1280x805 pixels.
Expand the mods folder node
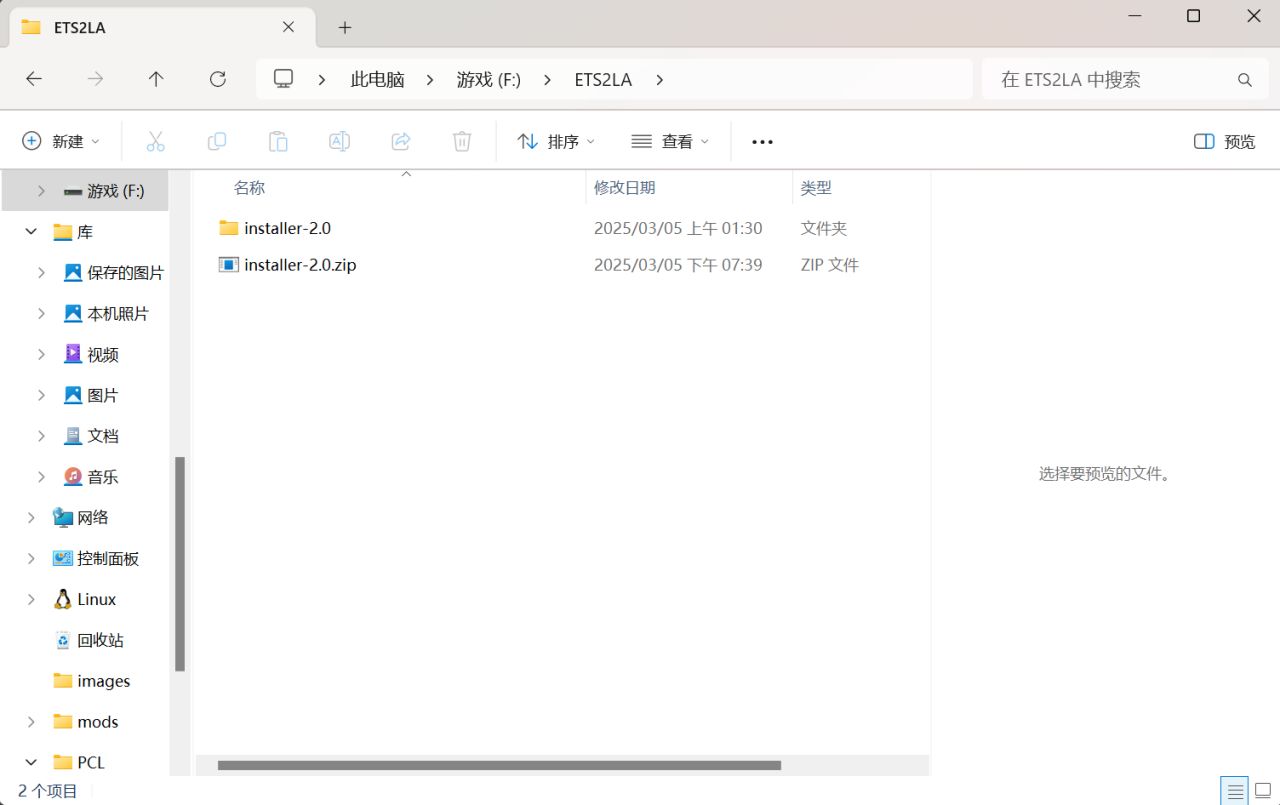coord(31,722)
